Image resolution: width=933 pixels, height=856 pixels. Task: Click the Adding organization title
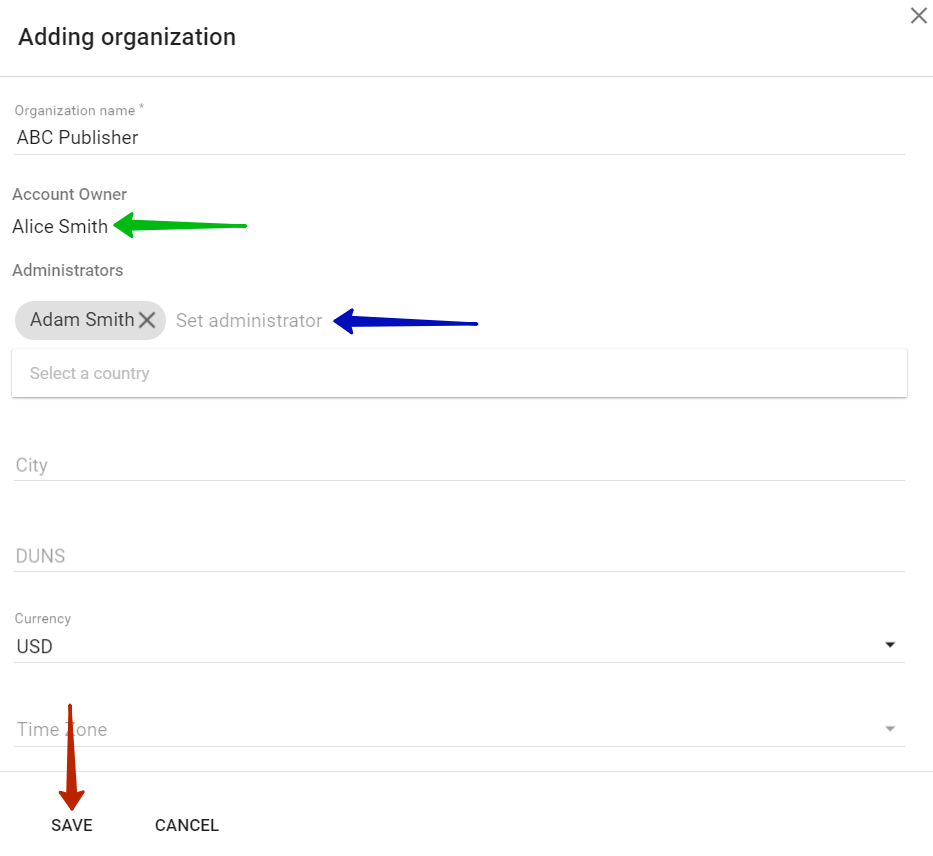127,38
